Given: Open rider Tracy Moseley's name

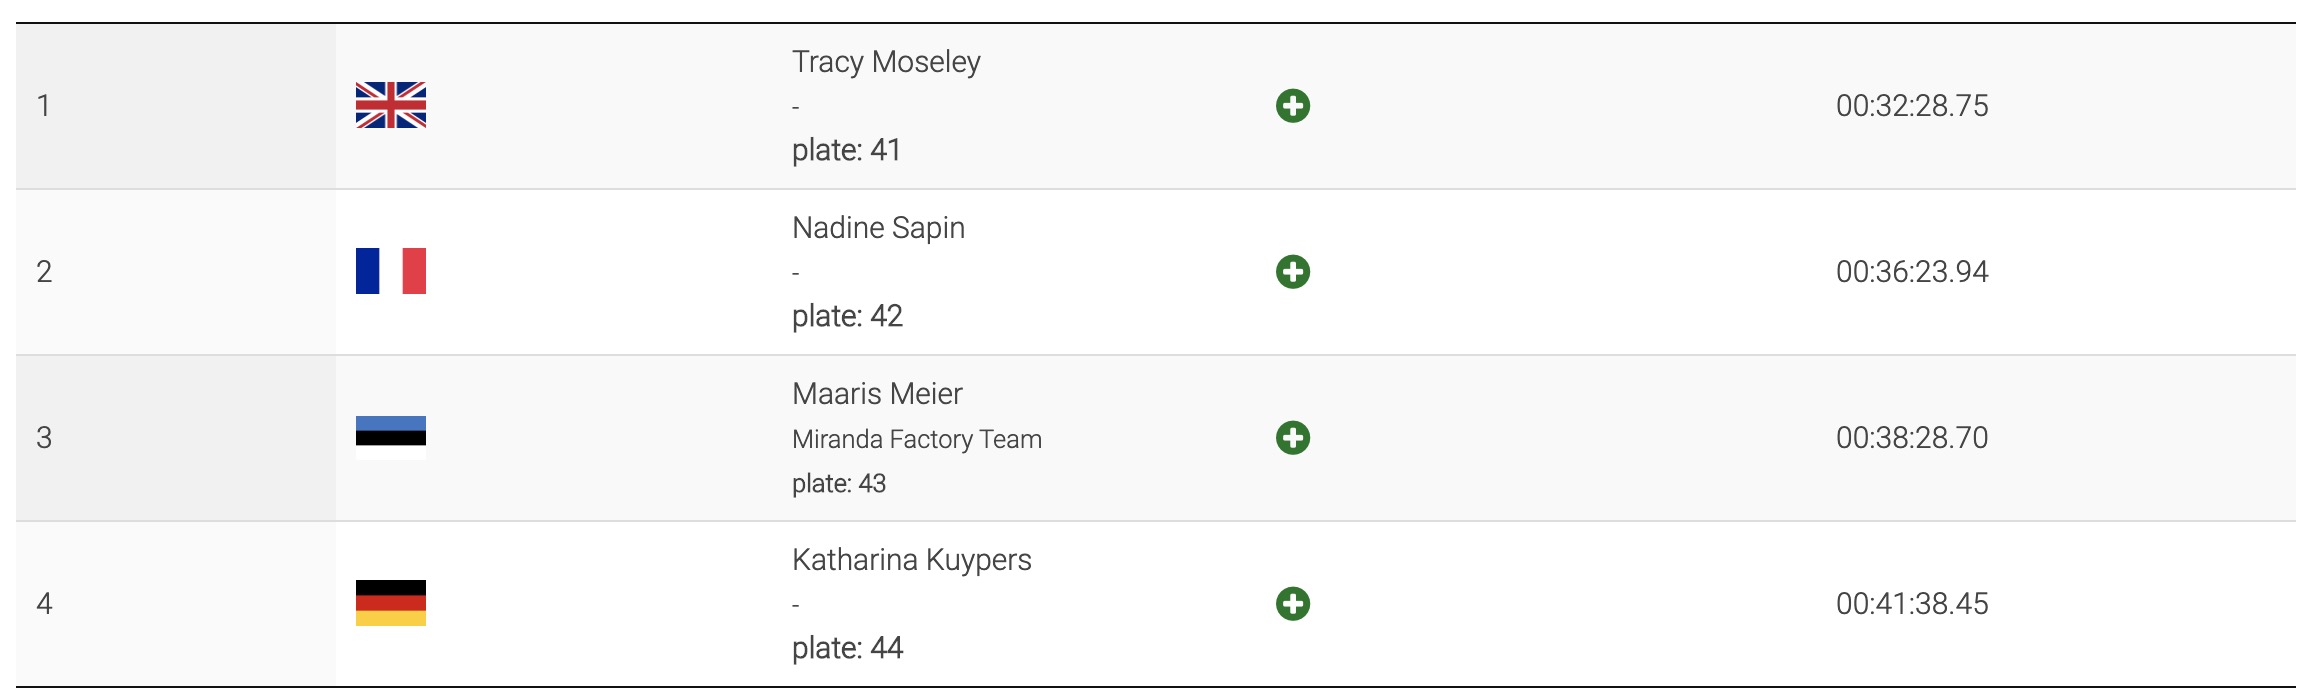Looking at the screenshot, I should (886, 62).
